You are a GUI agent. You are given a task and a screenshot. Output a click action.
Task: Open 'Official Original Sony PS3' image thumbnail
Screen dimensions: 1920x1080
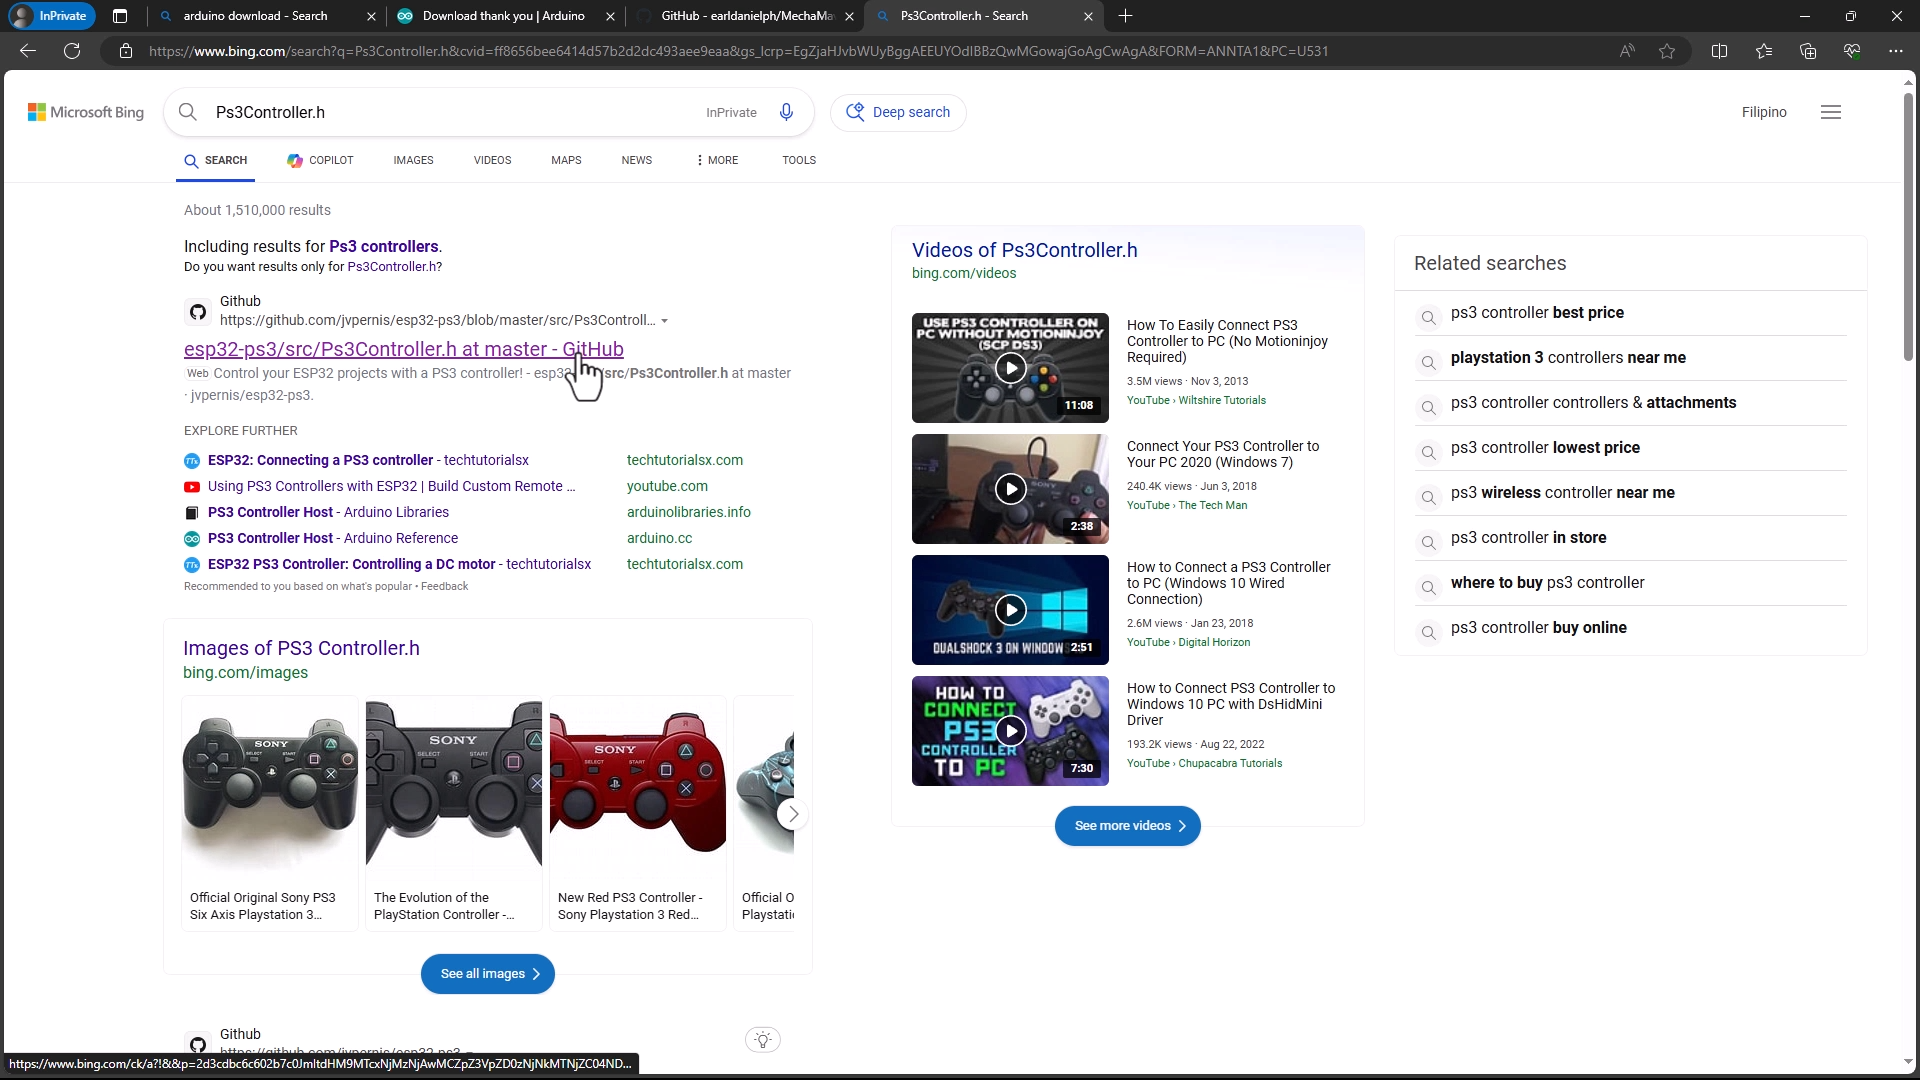(270, 784)
